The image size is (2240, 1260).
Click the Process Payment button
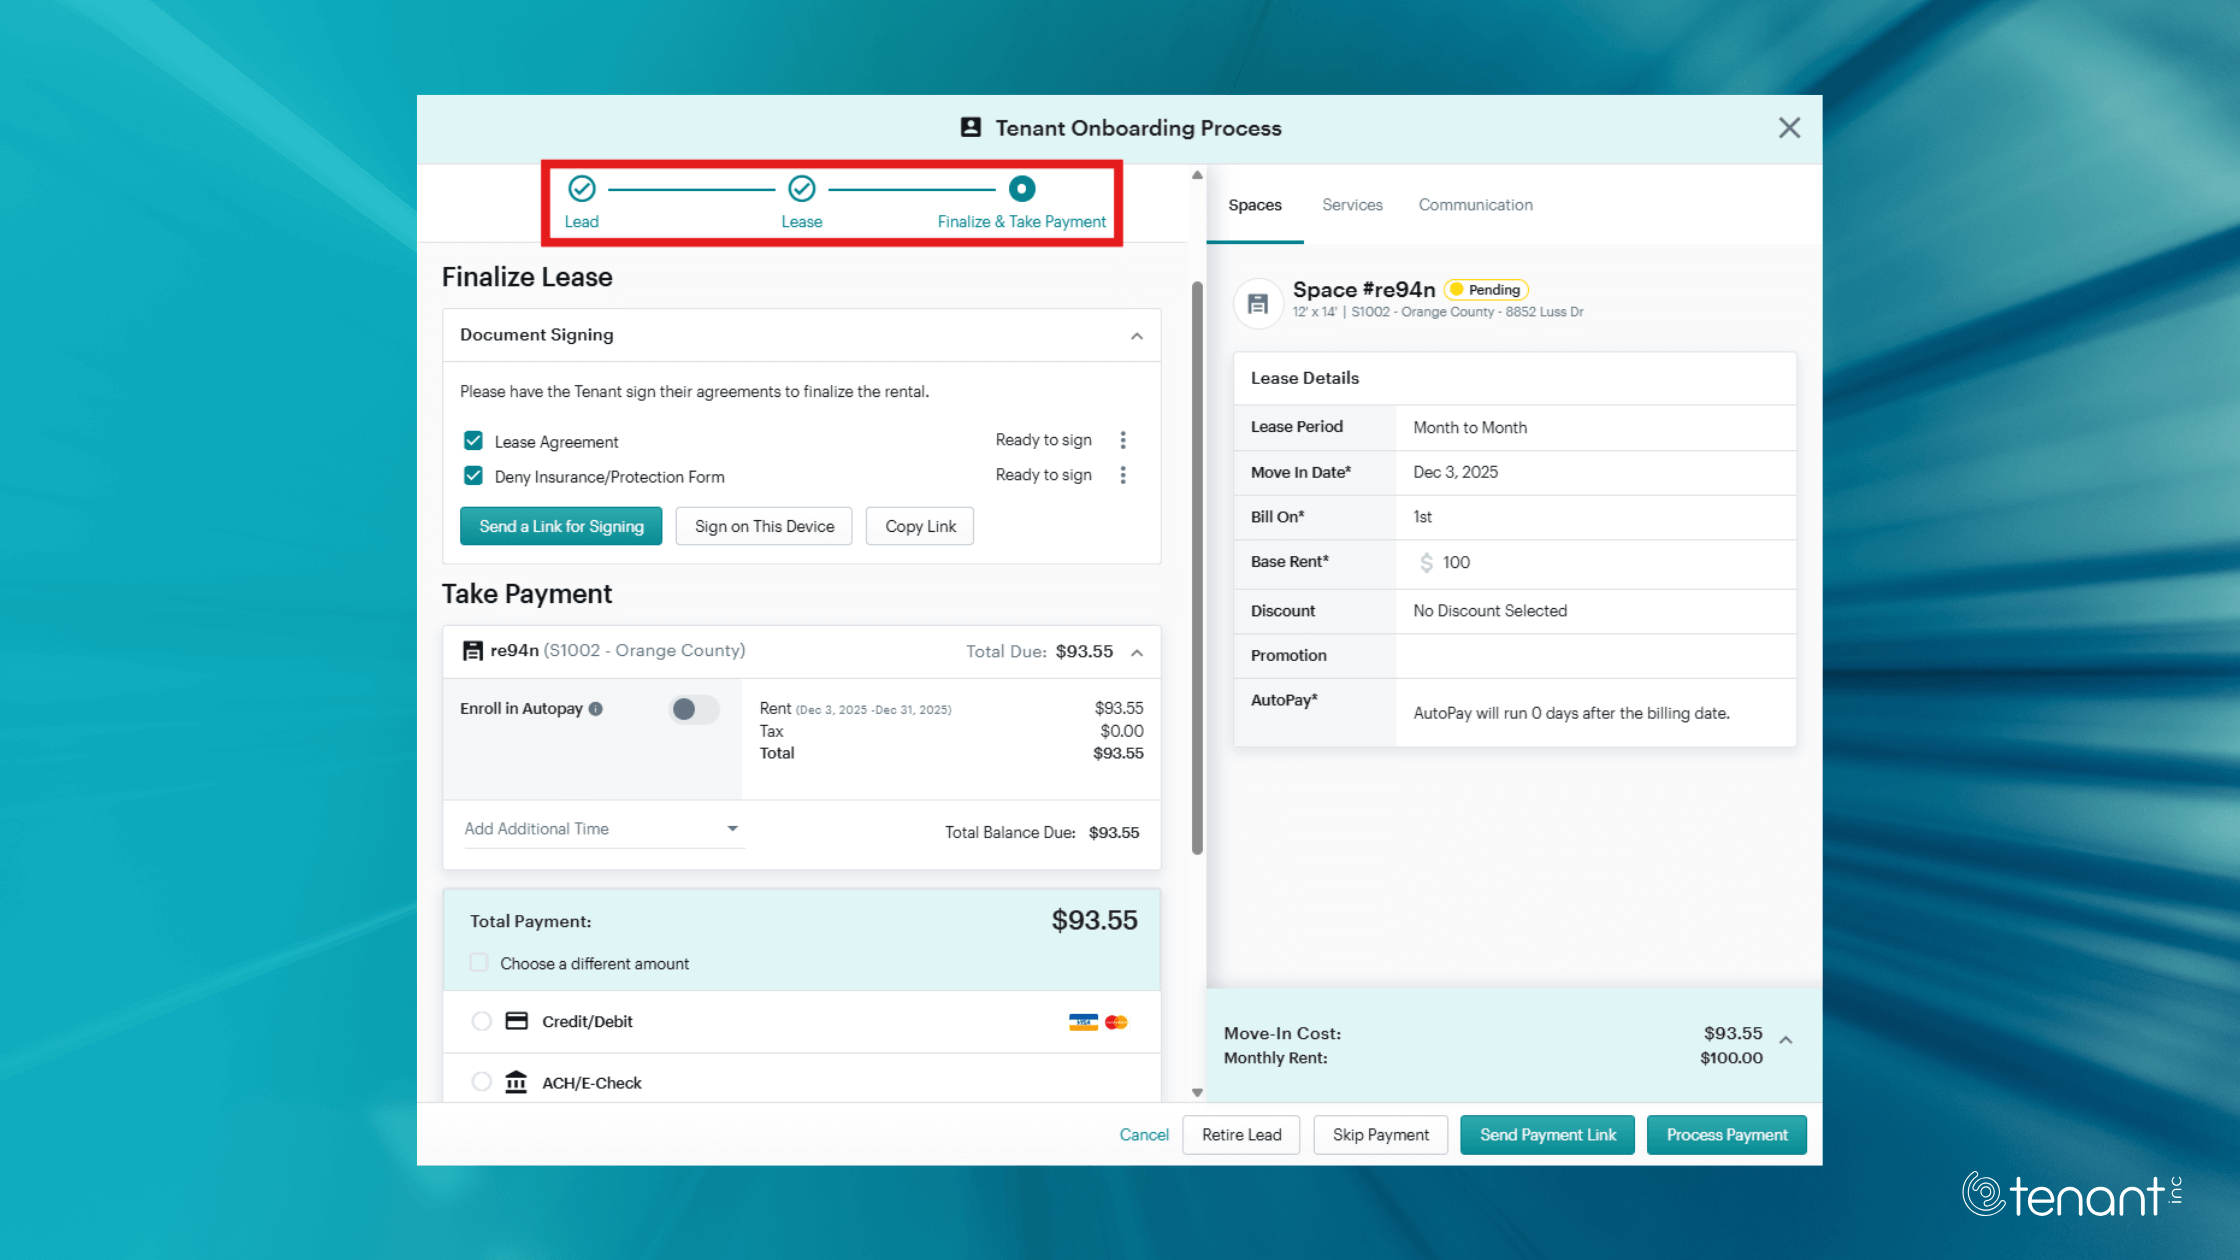tap(1726, 1135)
